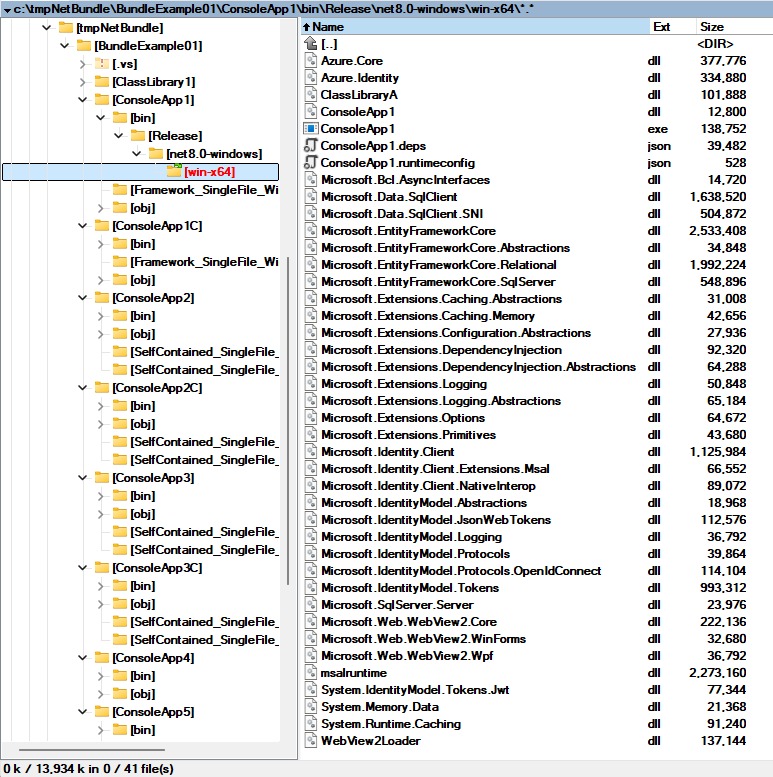Click the Release folder icon

click(138, 136)
